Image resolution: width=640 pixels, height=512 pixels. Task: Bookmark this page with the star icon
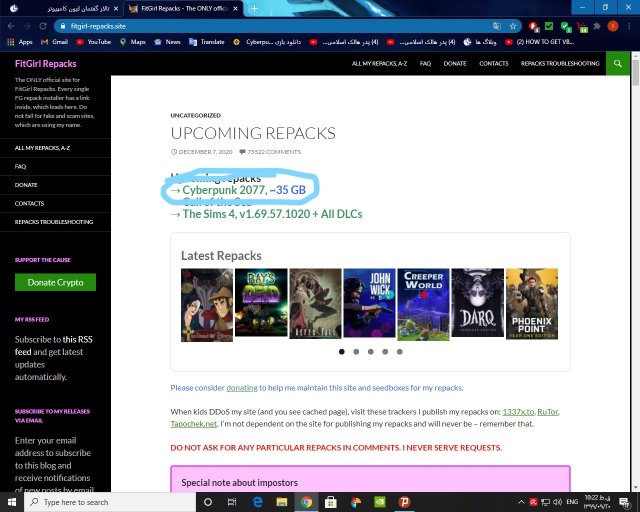(x=513, y=26)
